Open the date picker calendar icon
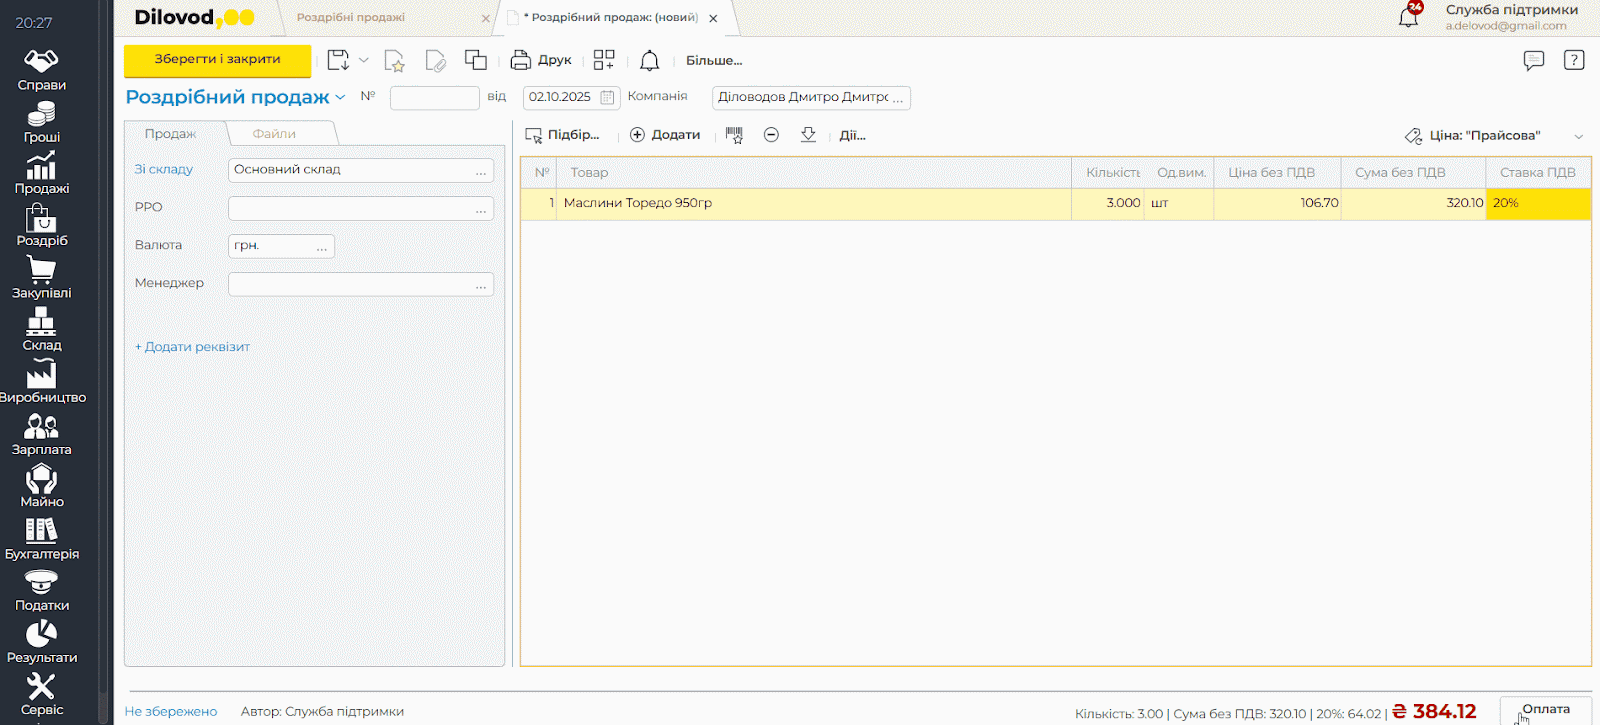This screenshot has width=1600, height=725. tap(607, 98)
